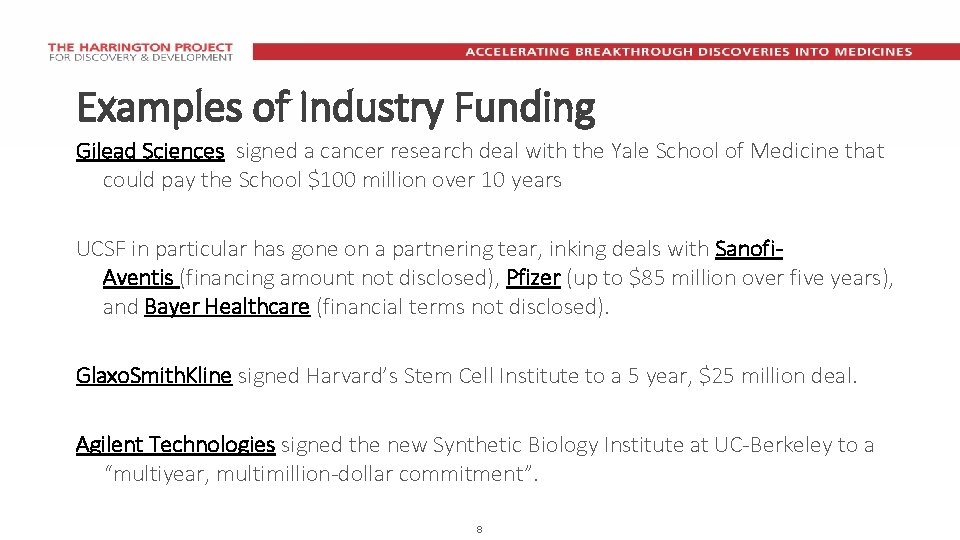Click the red 'Accelerating Breakthrough Discoveries' banner text
The height and width of the screenshot is (540, 960).
(x=688, y=52)
